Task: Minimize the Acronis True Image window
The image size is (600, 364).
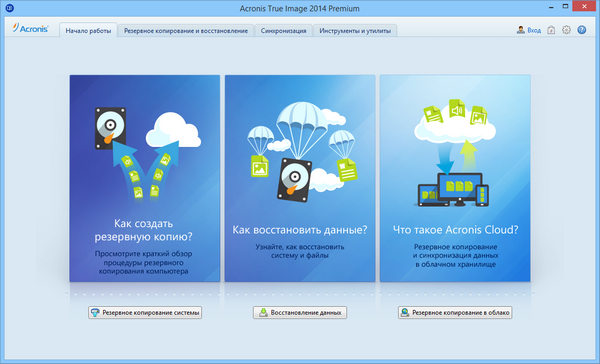Action: 551,7
